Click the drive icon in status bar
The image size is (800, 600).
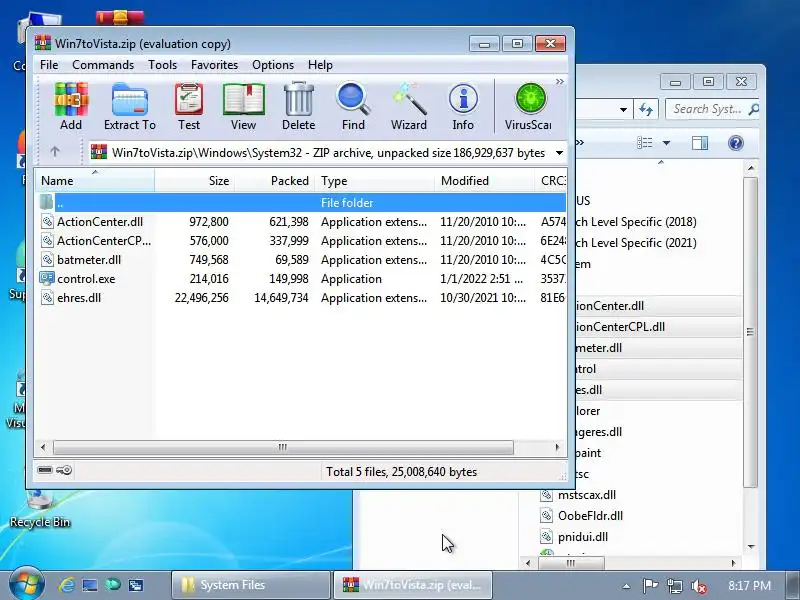click(x=45, y=470)
